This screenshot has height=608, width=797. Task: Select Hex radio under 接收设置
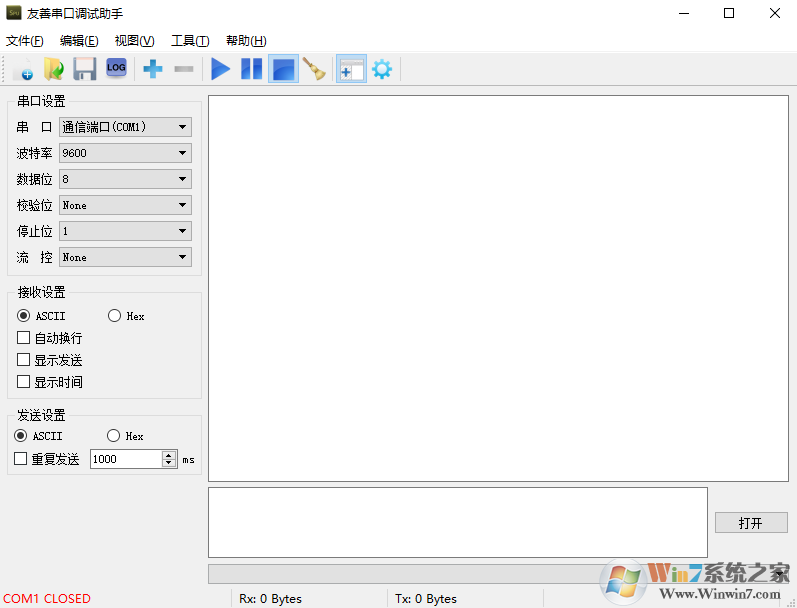[114, 316]
